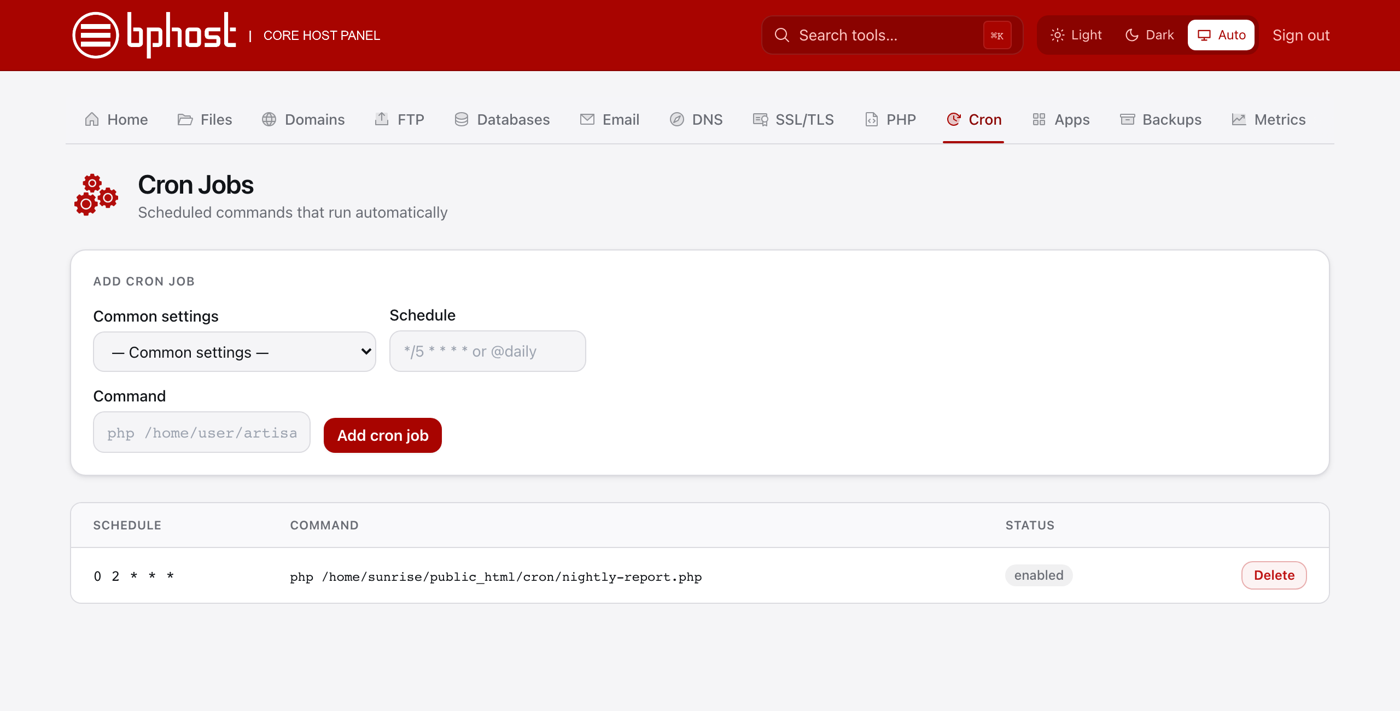Click the FTP upload icon
The width and height of the screenshot is (1400, 711).
(x=382, y=119)
